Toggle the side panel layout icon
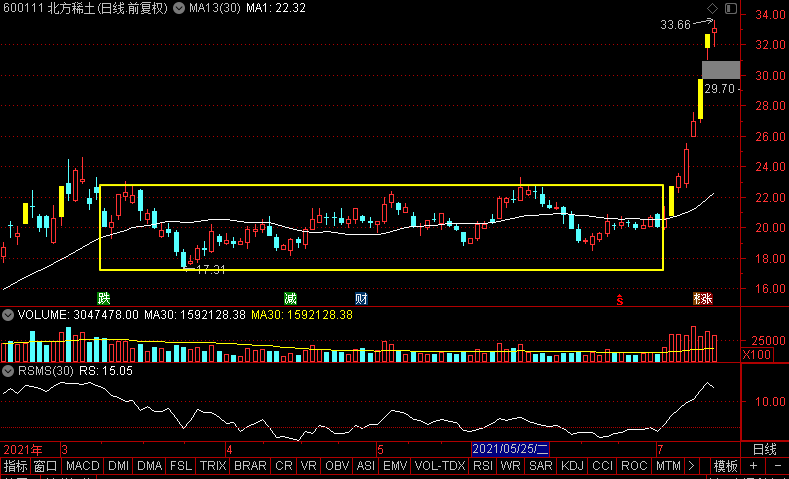 click(x=731, y=8)
